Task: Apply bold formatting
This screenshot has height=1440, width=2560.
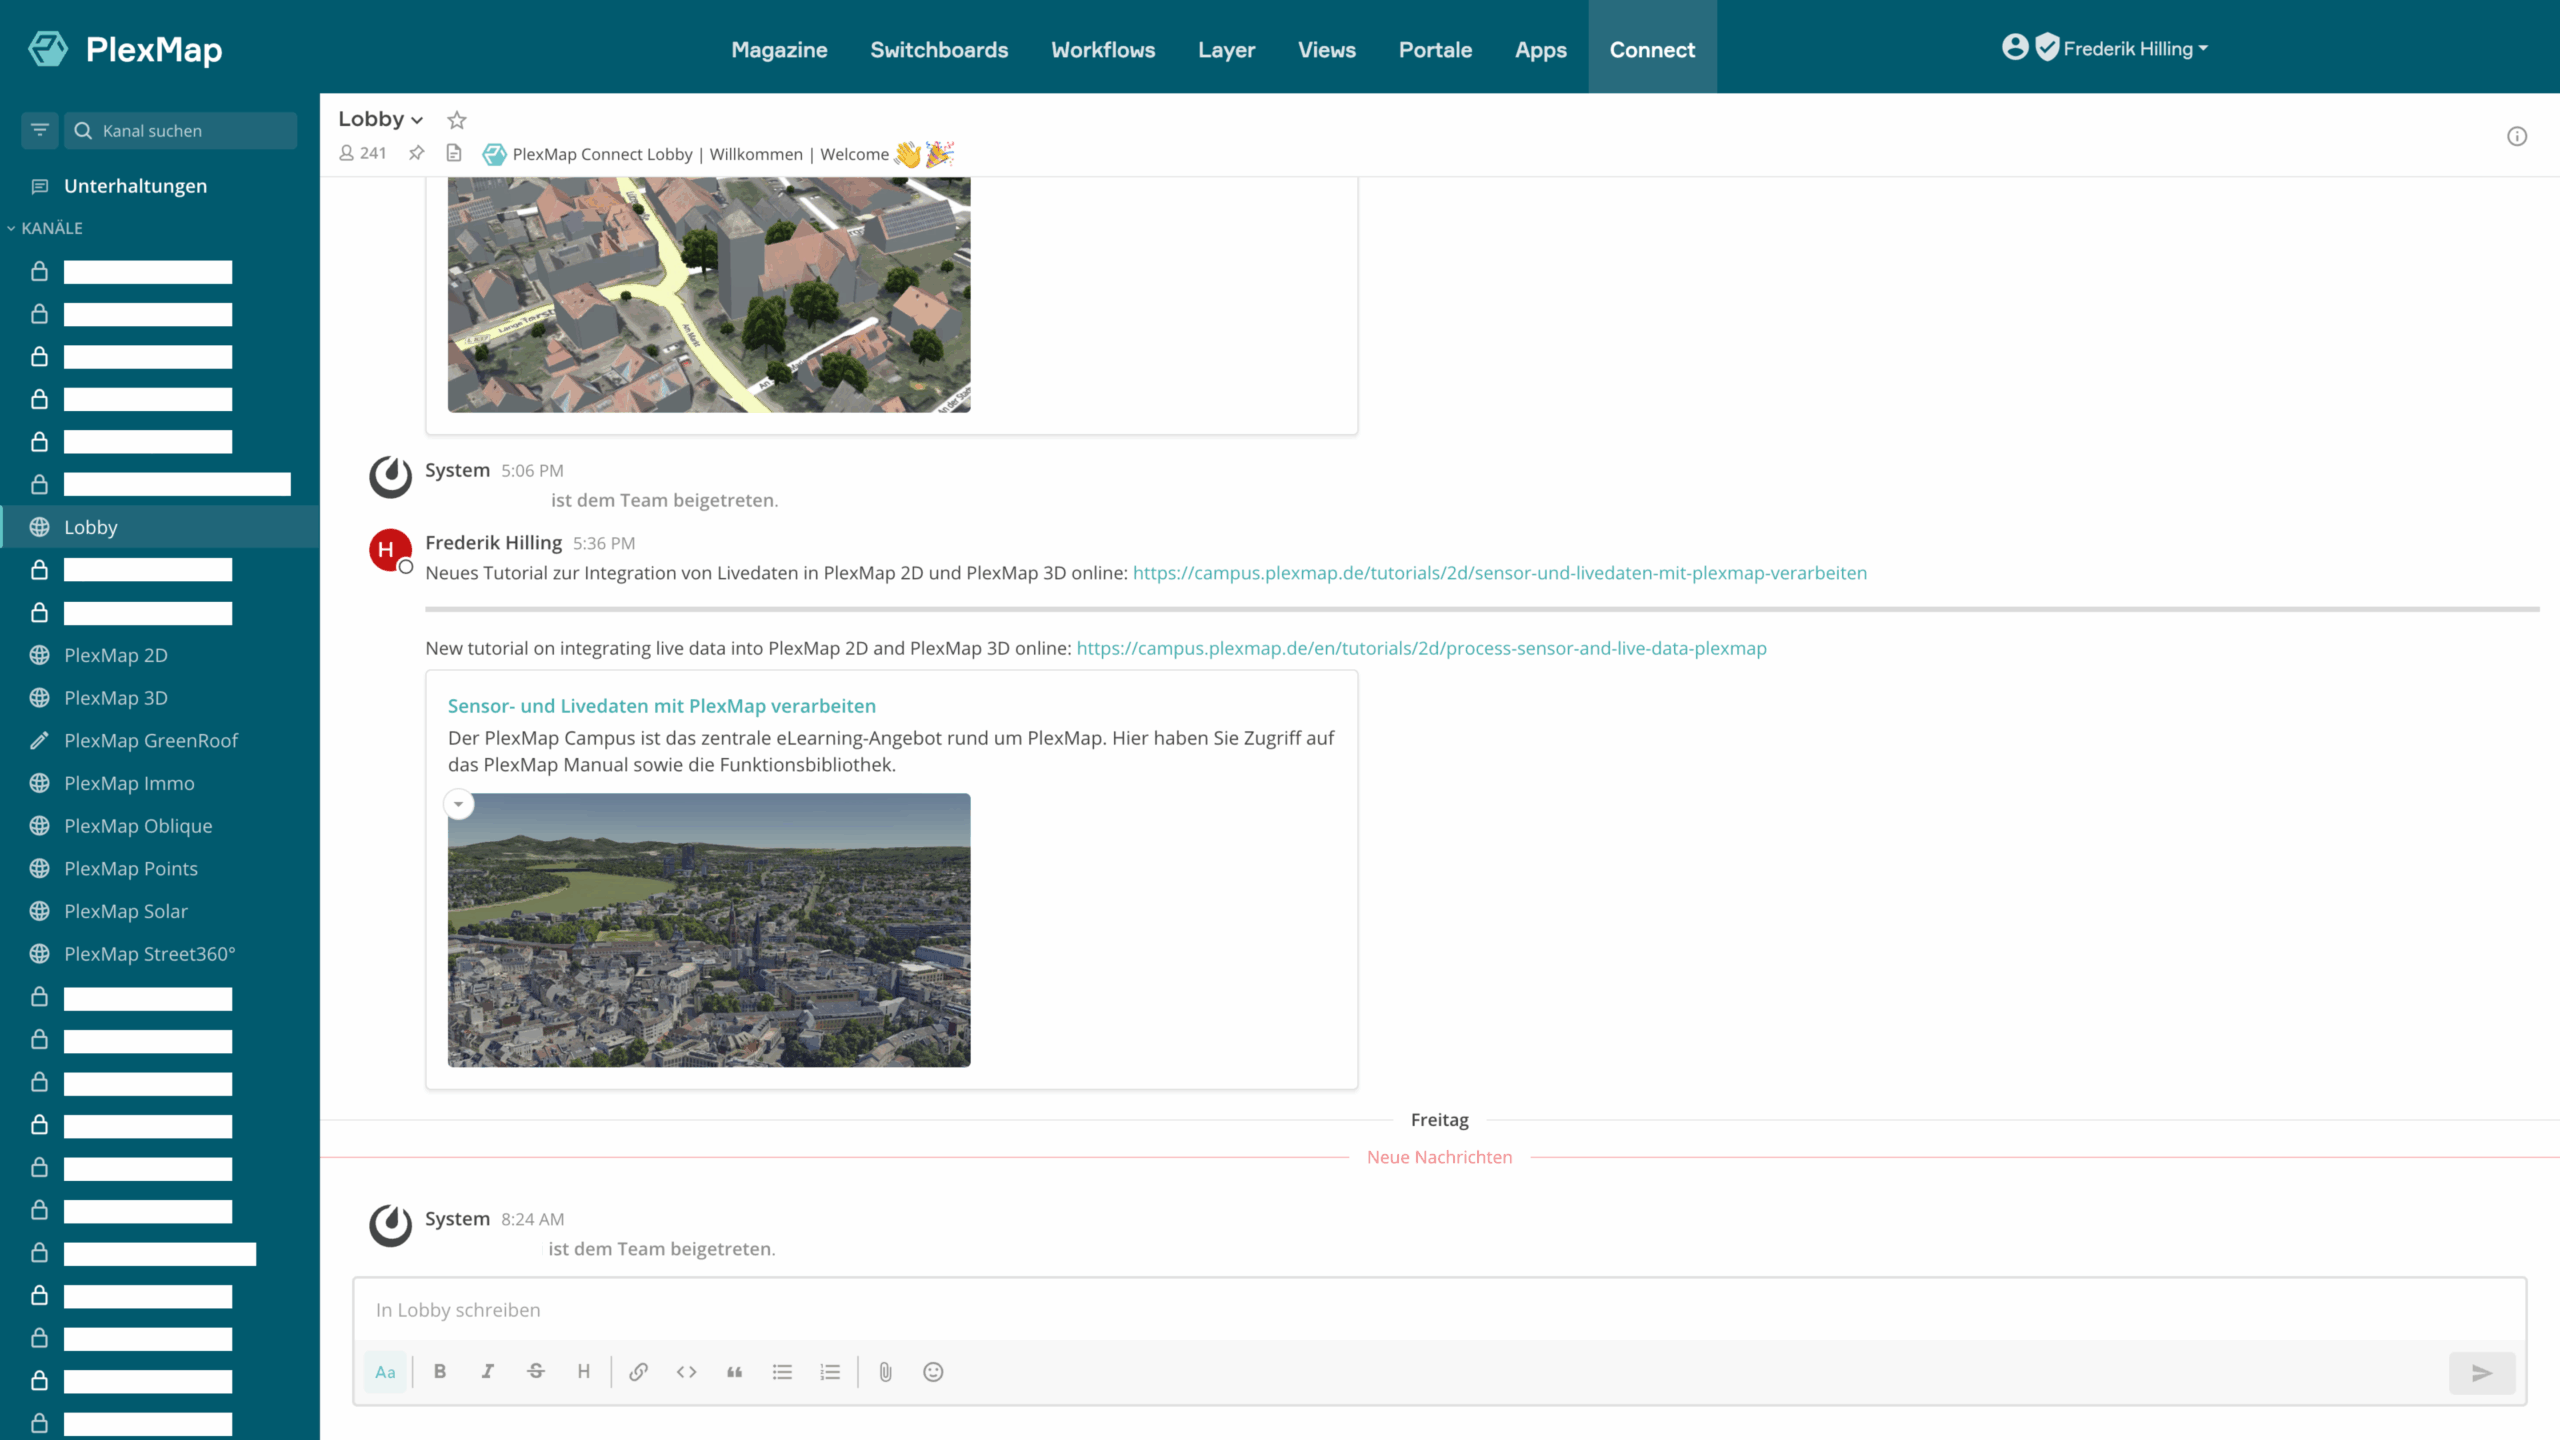Action: pos(440,1372)
